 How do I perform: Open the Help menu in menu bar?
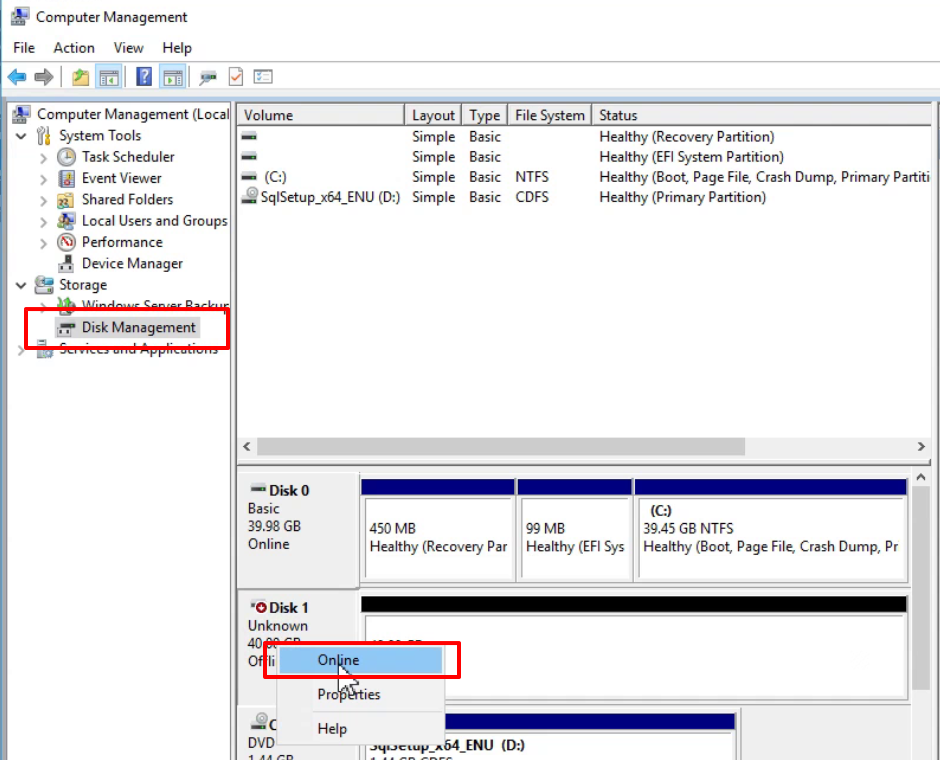tap(177, 48)
